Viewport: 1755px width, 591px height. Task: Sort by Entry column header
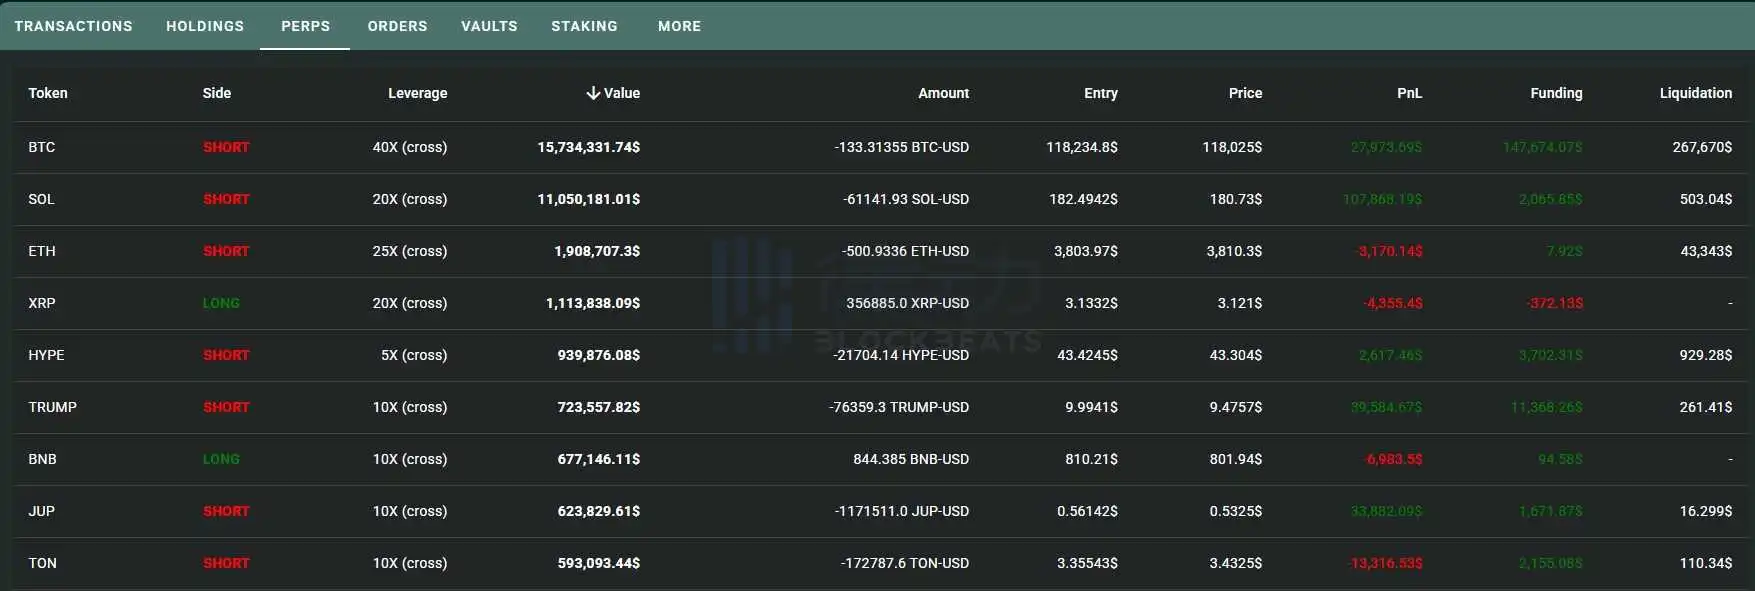(1101, 93)
